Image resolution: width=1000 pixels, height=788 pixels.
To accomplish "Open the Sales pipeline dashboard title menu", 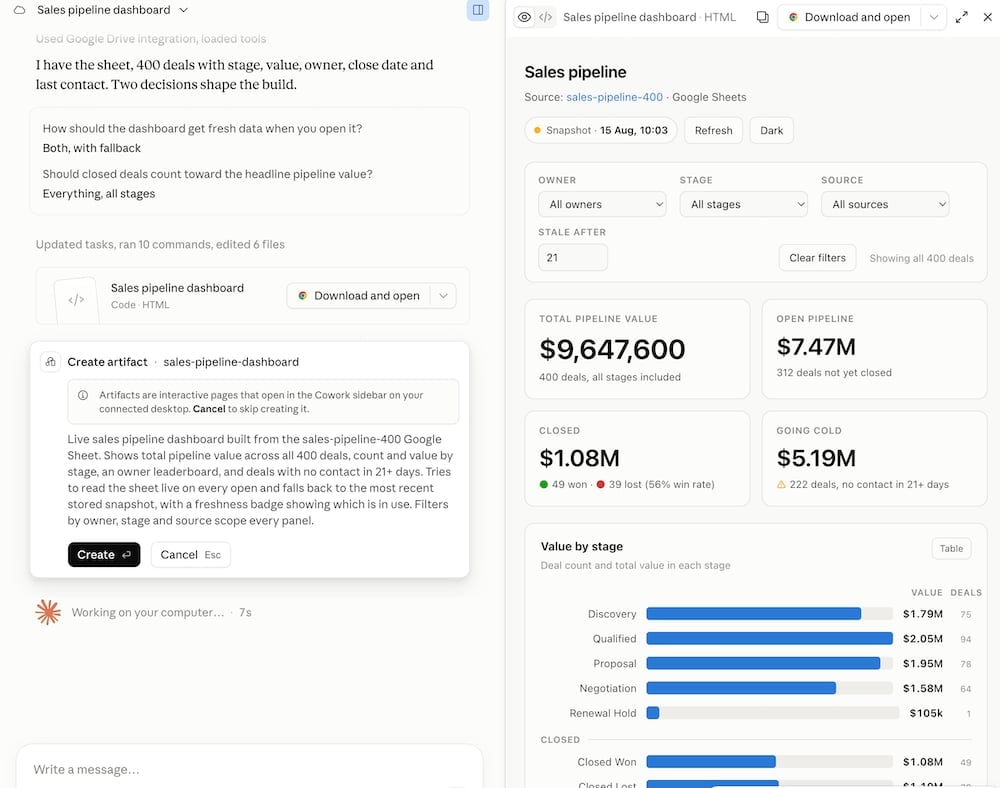I will pos(113,10).
